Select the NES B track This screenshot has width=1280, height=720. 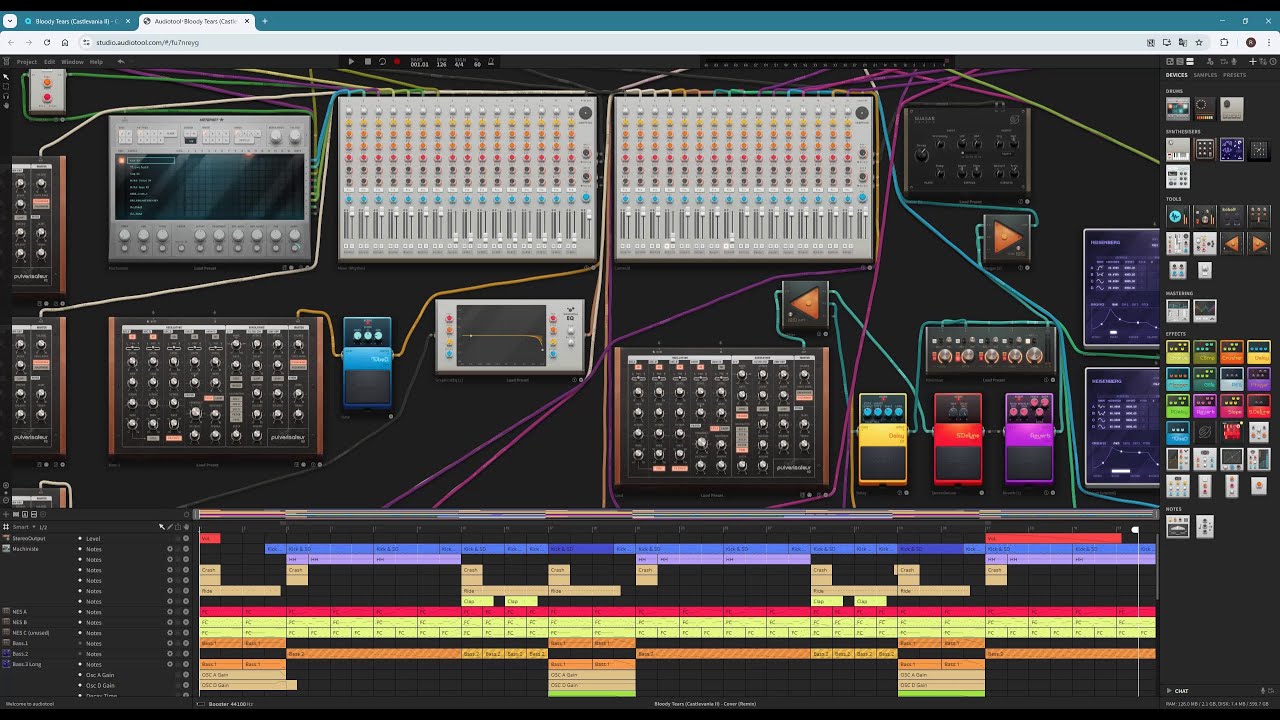pos(20,622)
